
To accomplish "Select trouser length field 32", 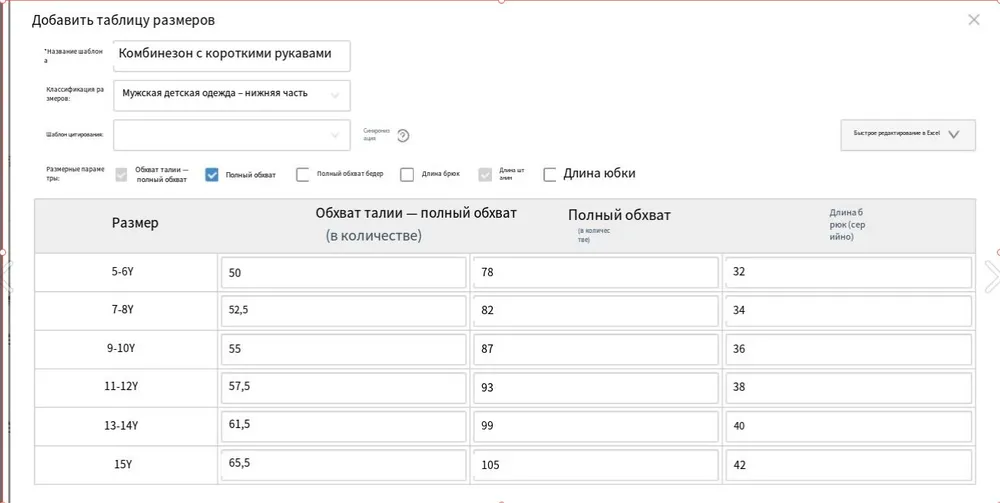I will coord(849,273).
